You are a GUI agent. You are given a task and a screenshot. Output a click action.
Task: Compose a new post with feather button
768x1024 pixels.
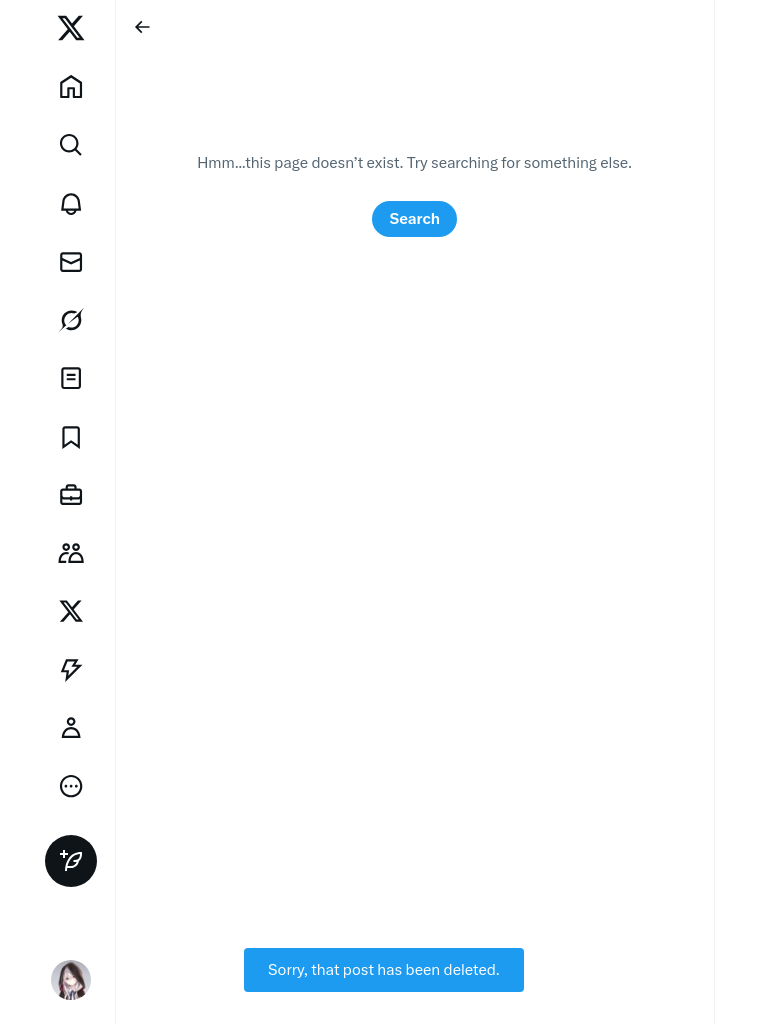coord(71,861)
